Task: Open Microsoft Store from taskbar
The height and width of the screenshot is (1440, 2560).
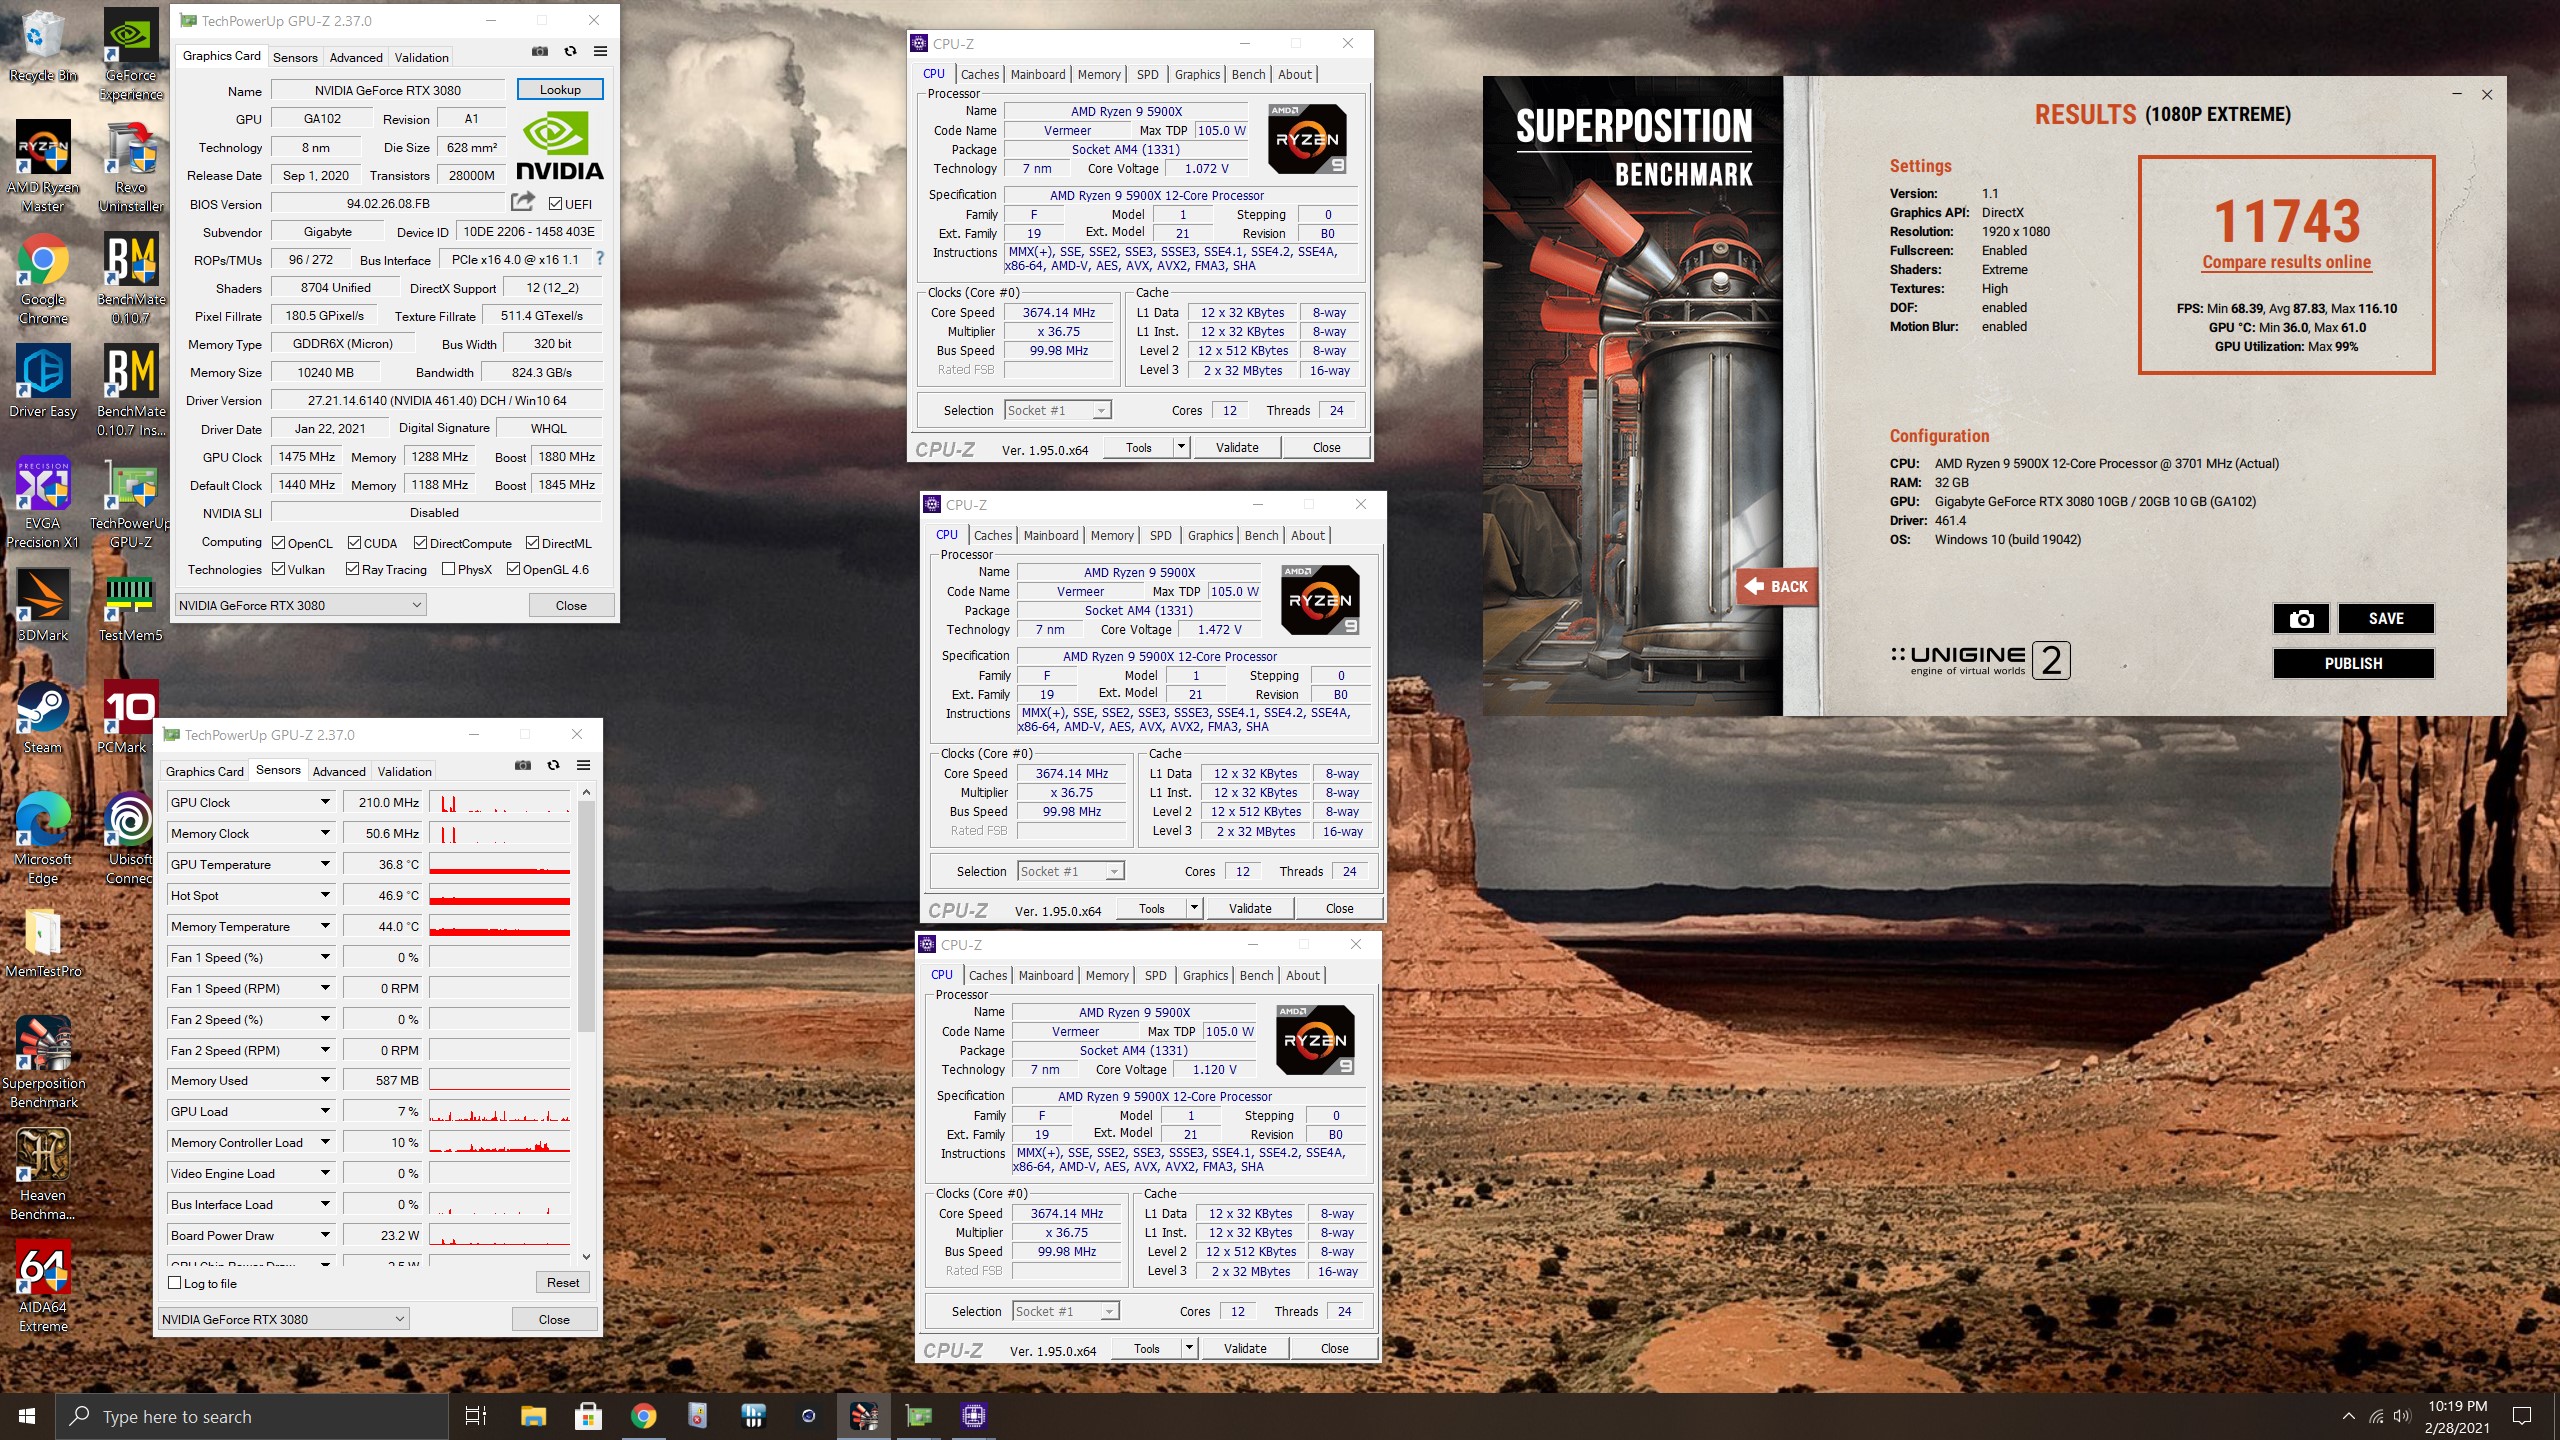Action: tap(588, 1416)
